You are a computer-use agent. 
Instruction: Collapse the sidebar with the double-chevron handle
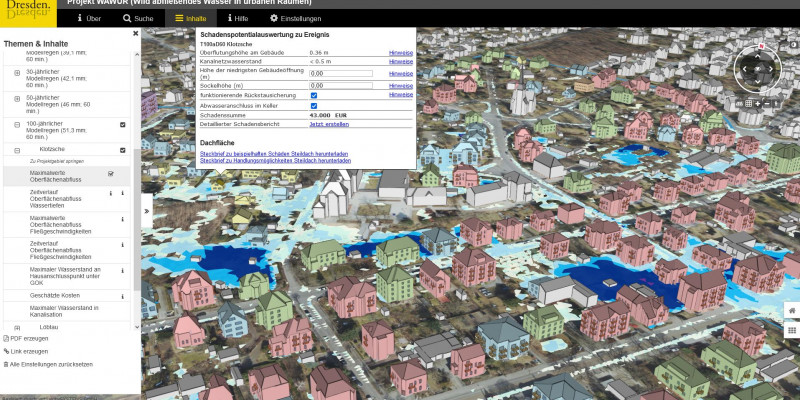click(147, 211)
